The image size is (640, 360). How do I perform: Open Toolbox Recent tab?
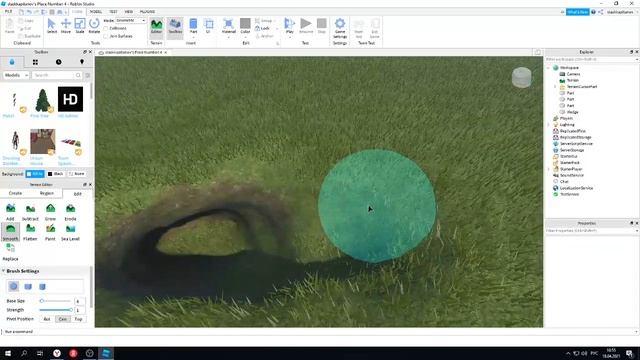click(x=58, y=62)
